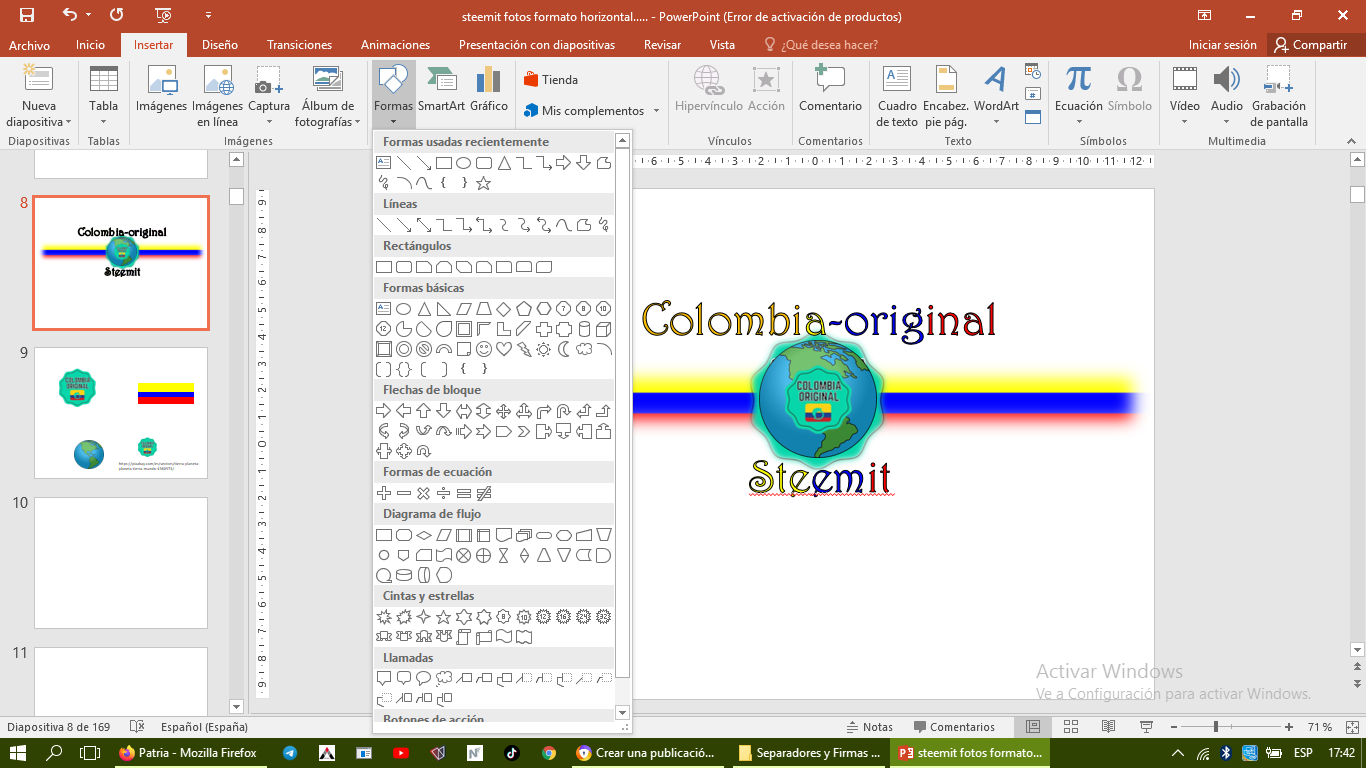Open the Animaciones tab

click(396, 45)
